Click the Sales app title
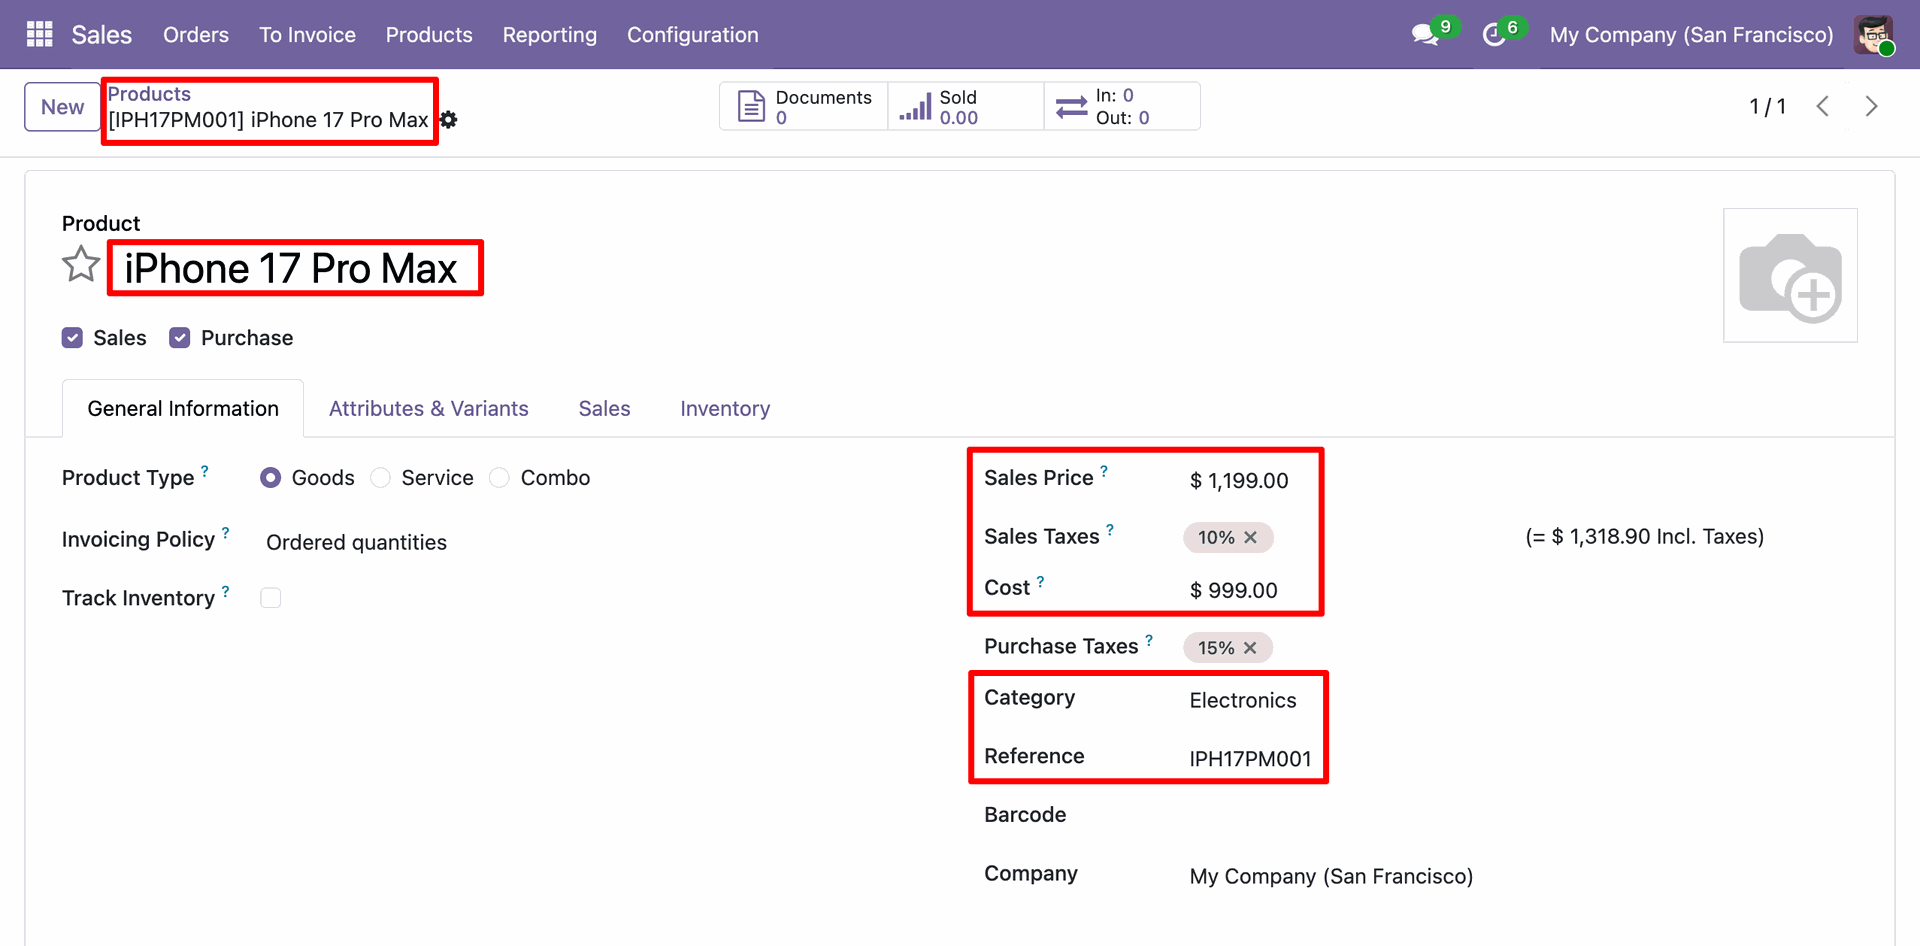The image size is (1920, 946). 102,35
